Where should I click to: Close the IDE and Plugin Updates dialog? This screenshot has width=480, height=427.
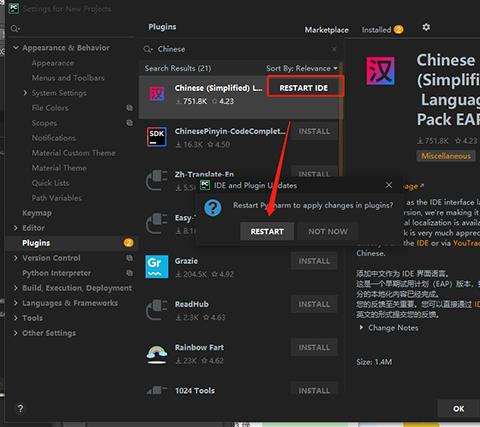(x=389, y=185)
